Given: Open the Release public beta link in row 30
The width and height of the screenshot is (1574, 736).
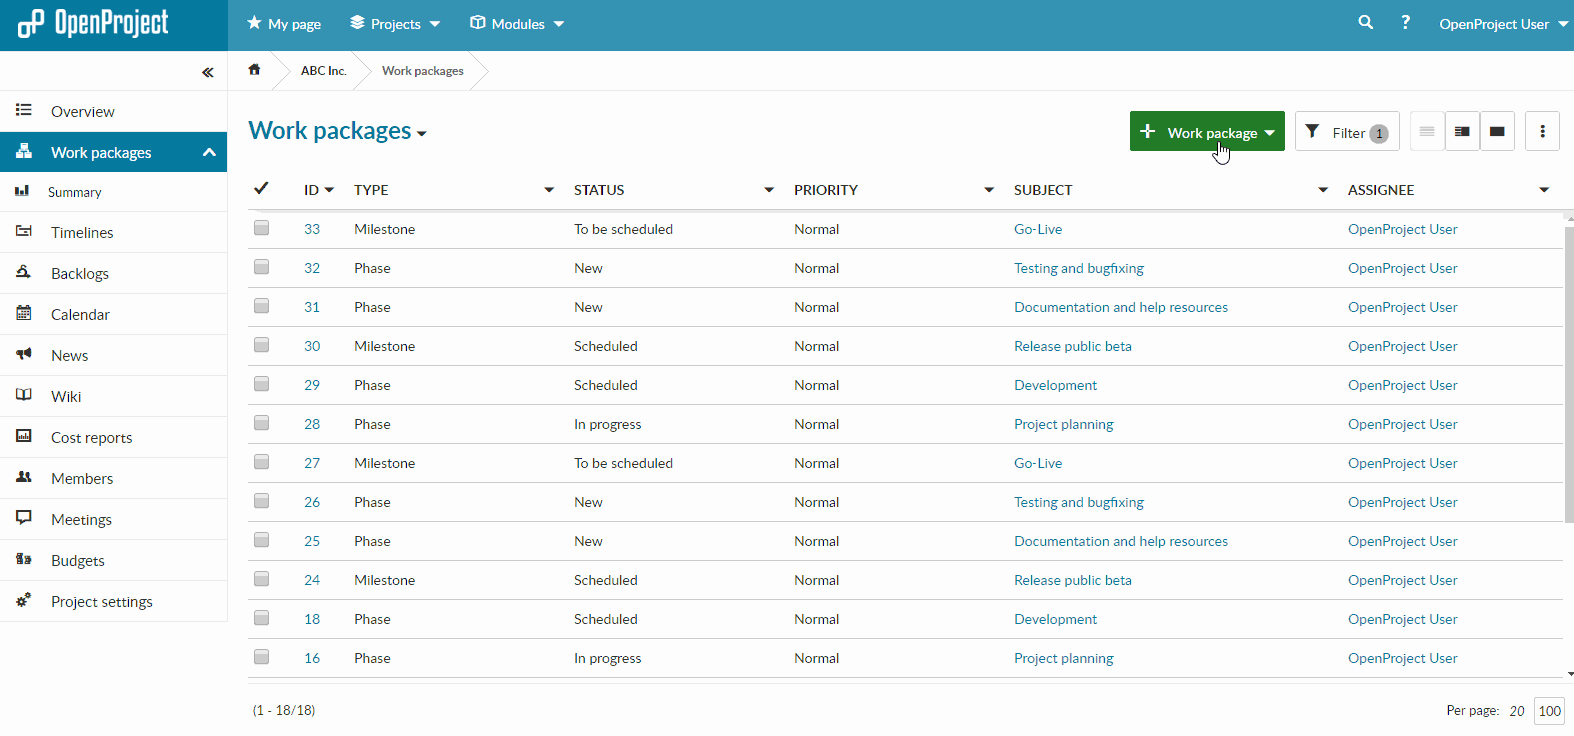Looking at the screenshot, I should coord(1072,346).
